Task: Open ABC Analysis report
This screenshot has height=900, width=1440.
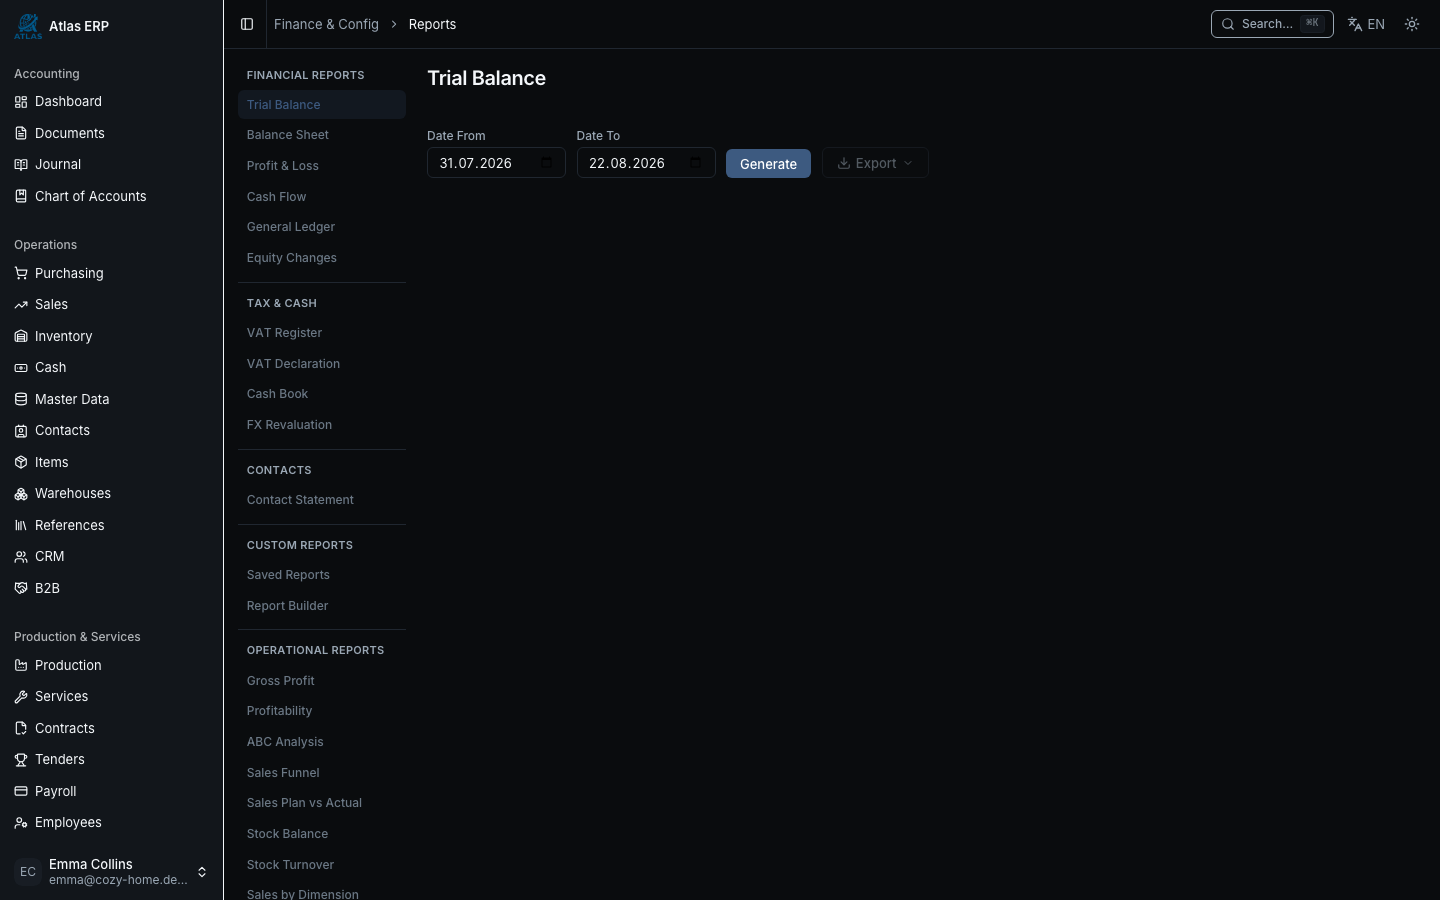Action: [322, 742]
